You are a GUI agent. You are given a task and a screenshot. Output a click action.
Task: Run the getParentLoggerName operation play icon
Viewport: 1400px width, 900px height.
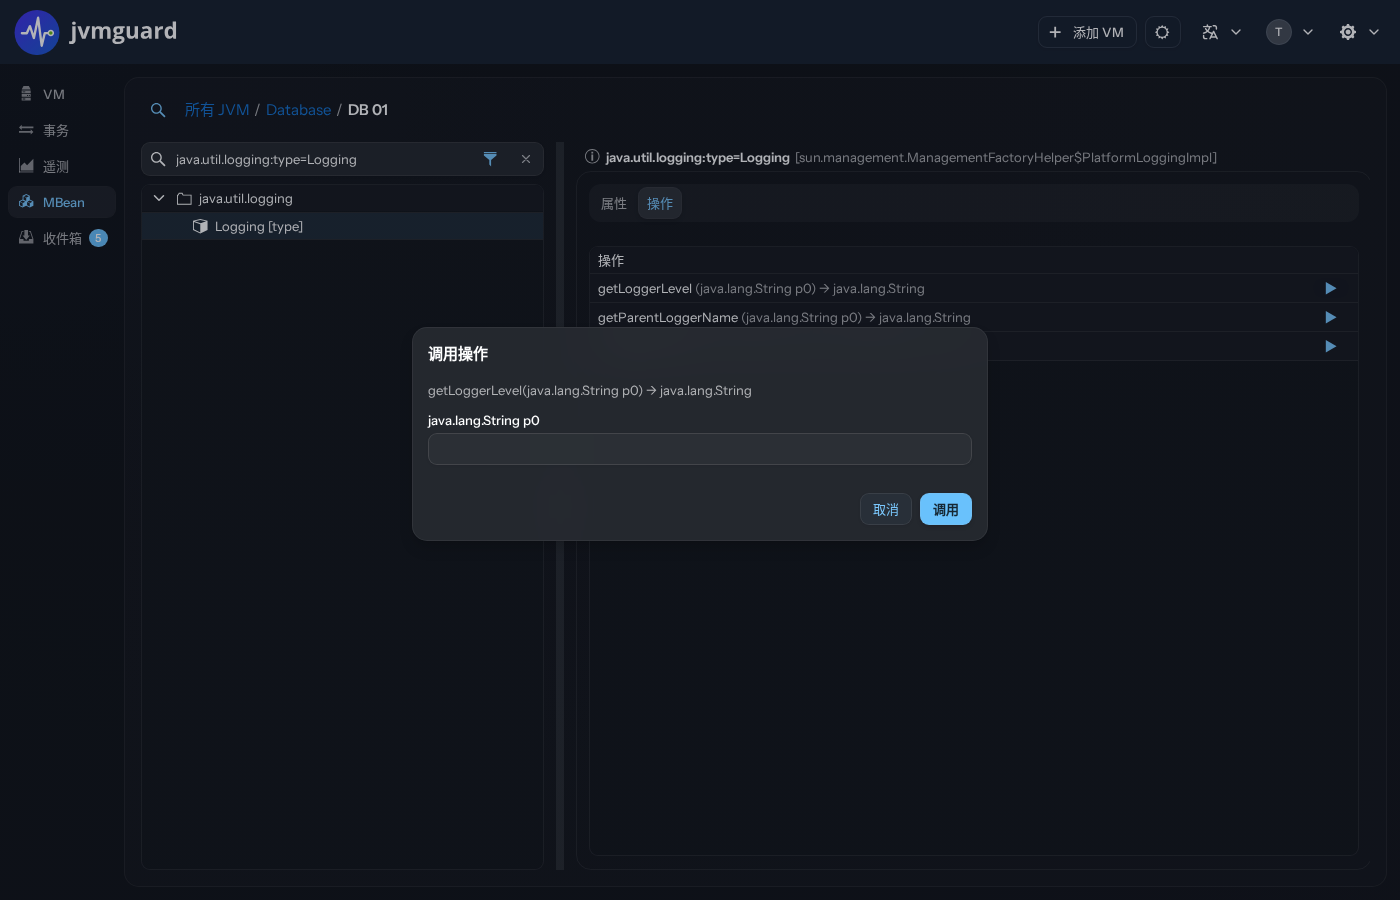(1330, 317)
